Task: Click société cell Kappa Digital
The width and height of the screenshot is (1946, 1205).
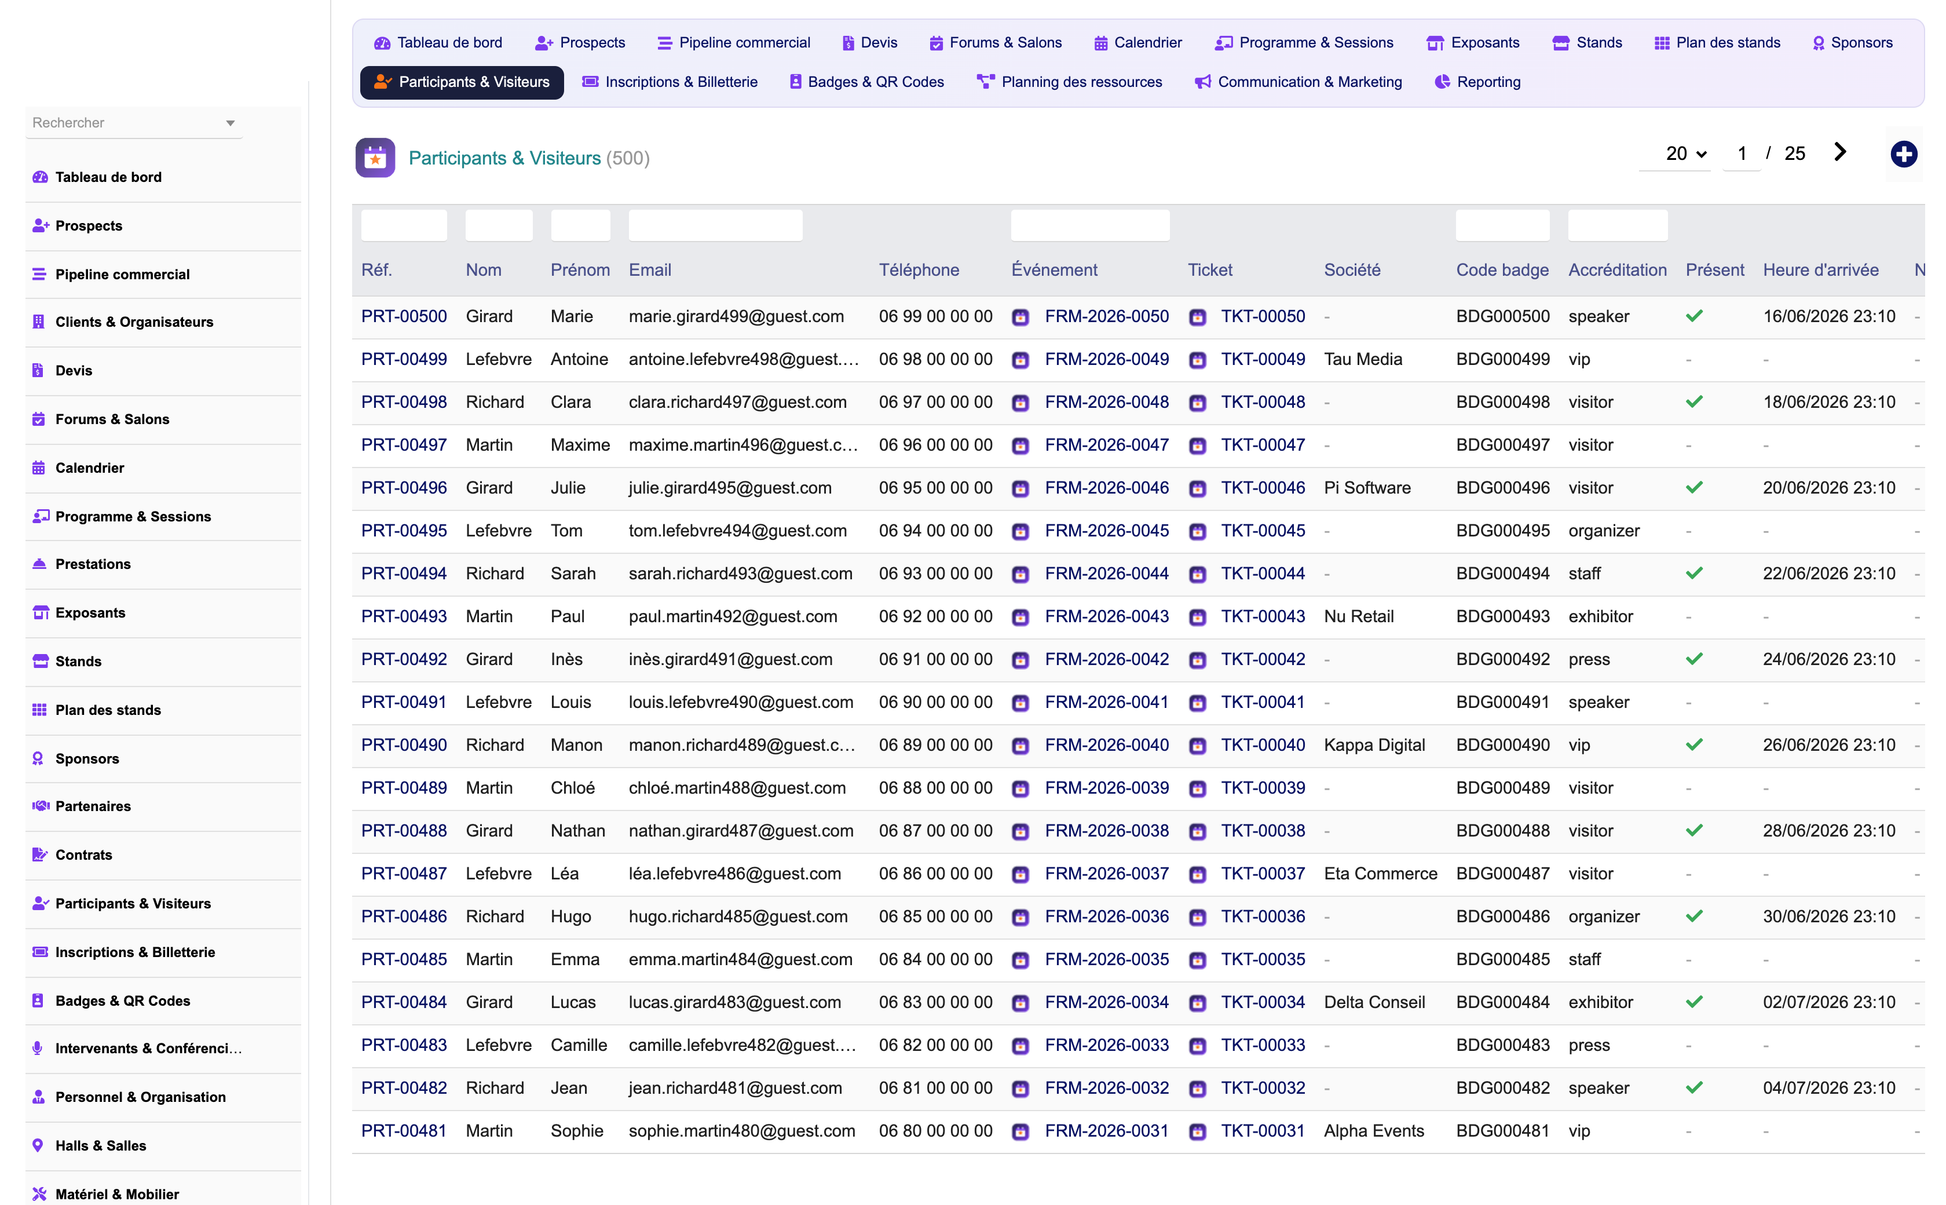Action: pos(1374,745)
